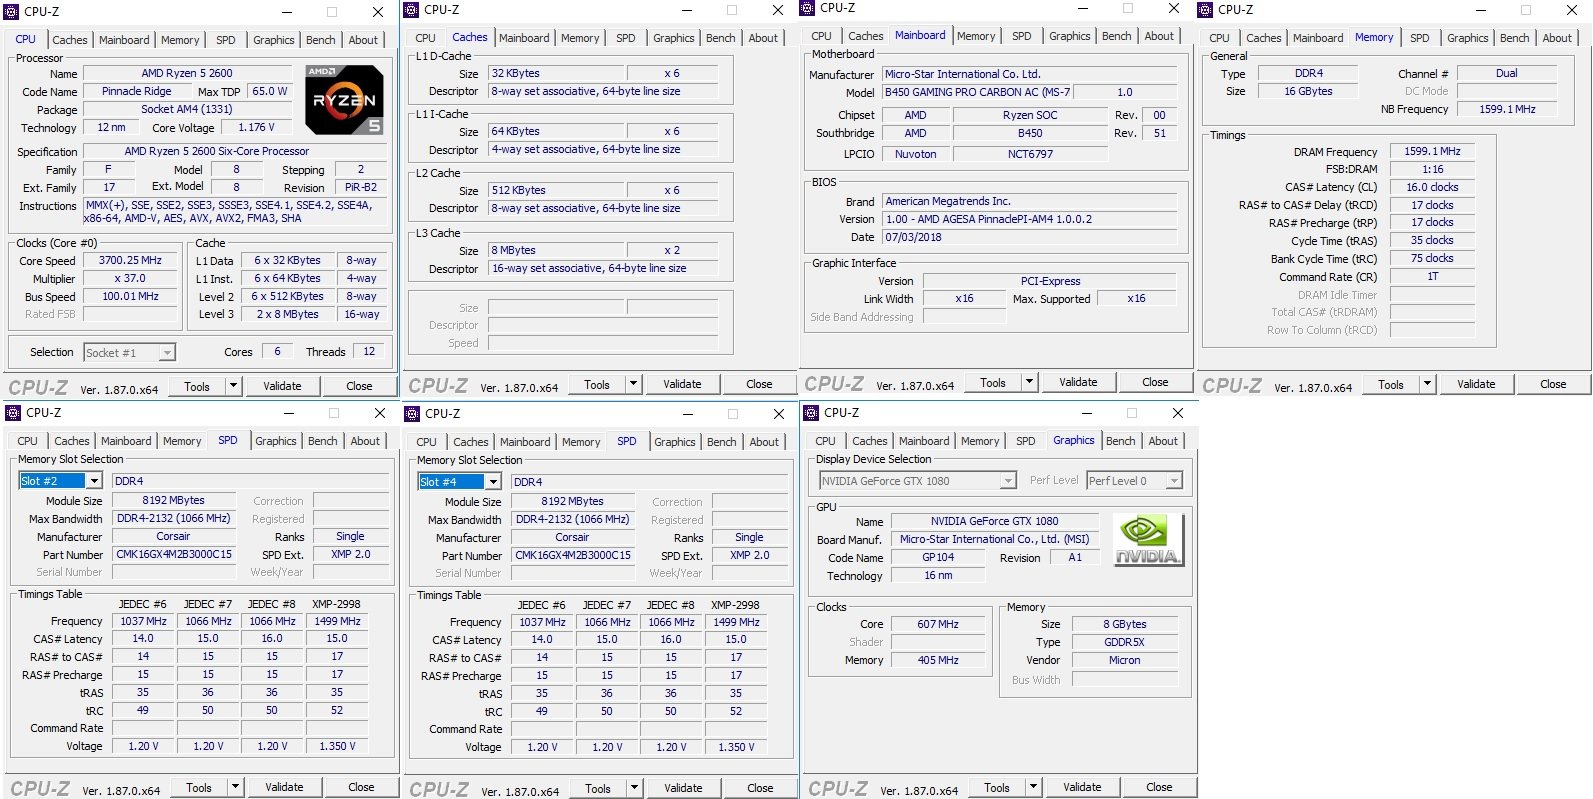Click the GP104 code name value
Image resolution: width=1593 pixels, height=799 pixels.
click(938, 557)
